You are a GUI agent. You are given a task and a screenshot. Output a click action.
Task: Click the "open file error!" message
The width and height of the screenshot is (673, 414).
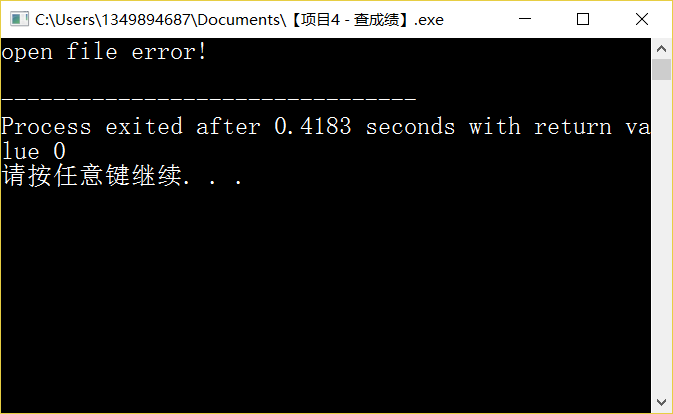pyautogui.click(x=104, y=52)
